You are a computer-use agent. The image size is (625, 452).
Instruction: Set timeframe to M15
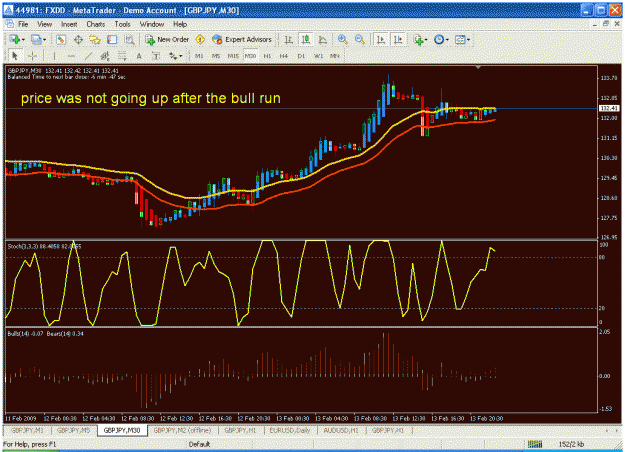[233, 56]
